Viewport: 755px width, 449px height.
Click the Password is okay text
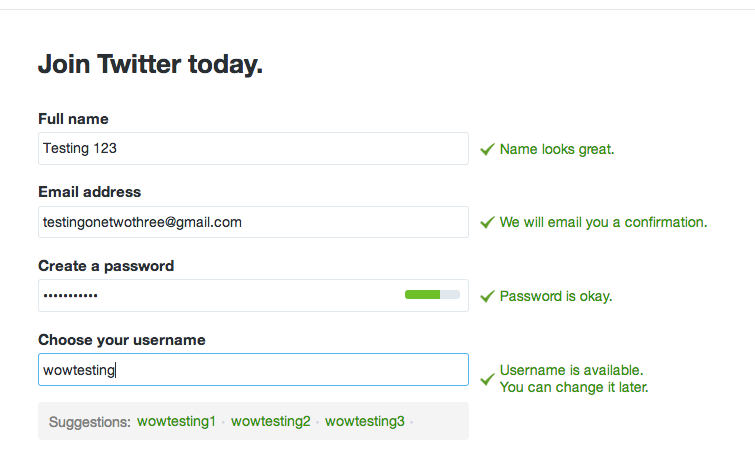pos(556,296)
